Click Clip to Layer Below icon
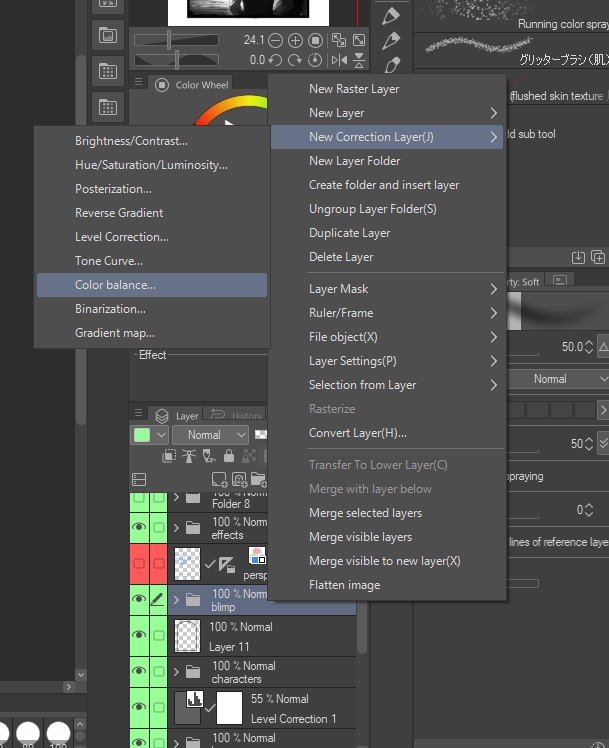The width and height of the screenshot is (609, 748). point(169,456)
